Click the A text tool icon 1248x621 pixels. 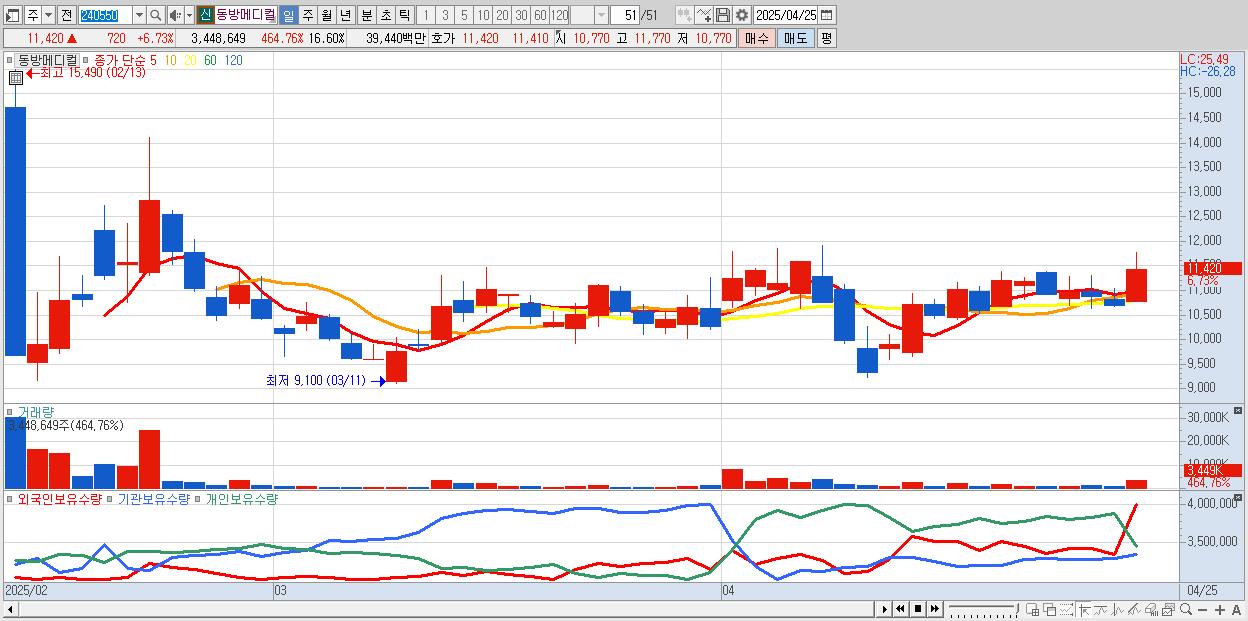pyautogui.click(x=1237, y=610)
